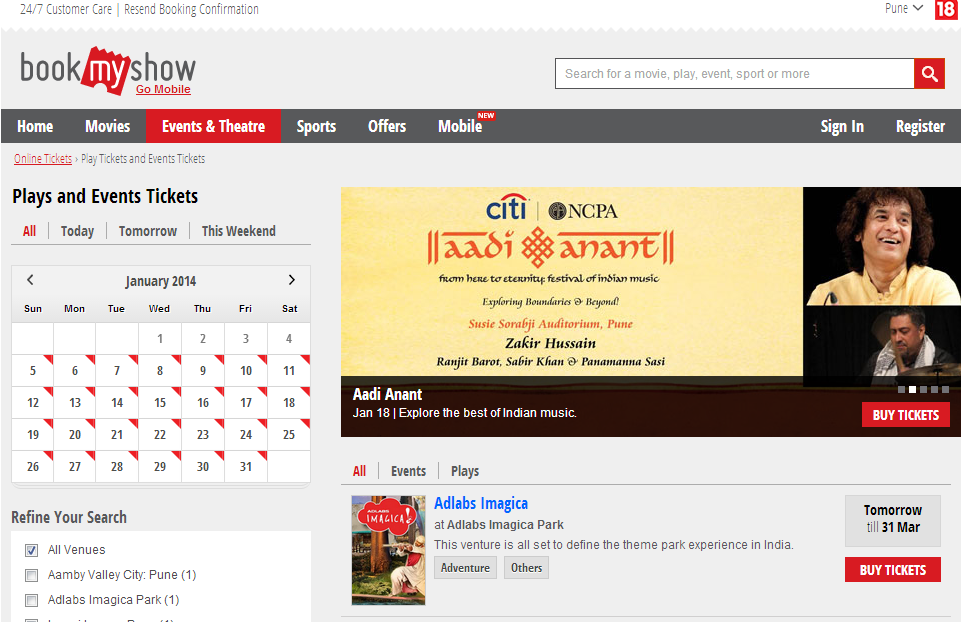Open the Home menu

[35, 126]
